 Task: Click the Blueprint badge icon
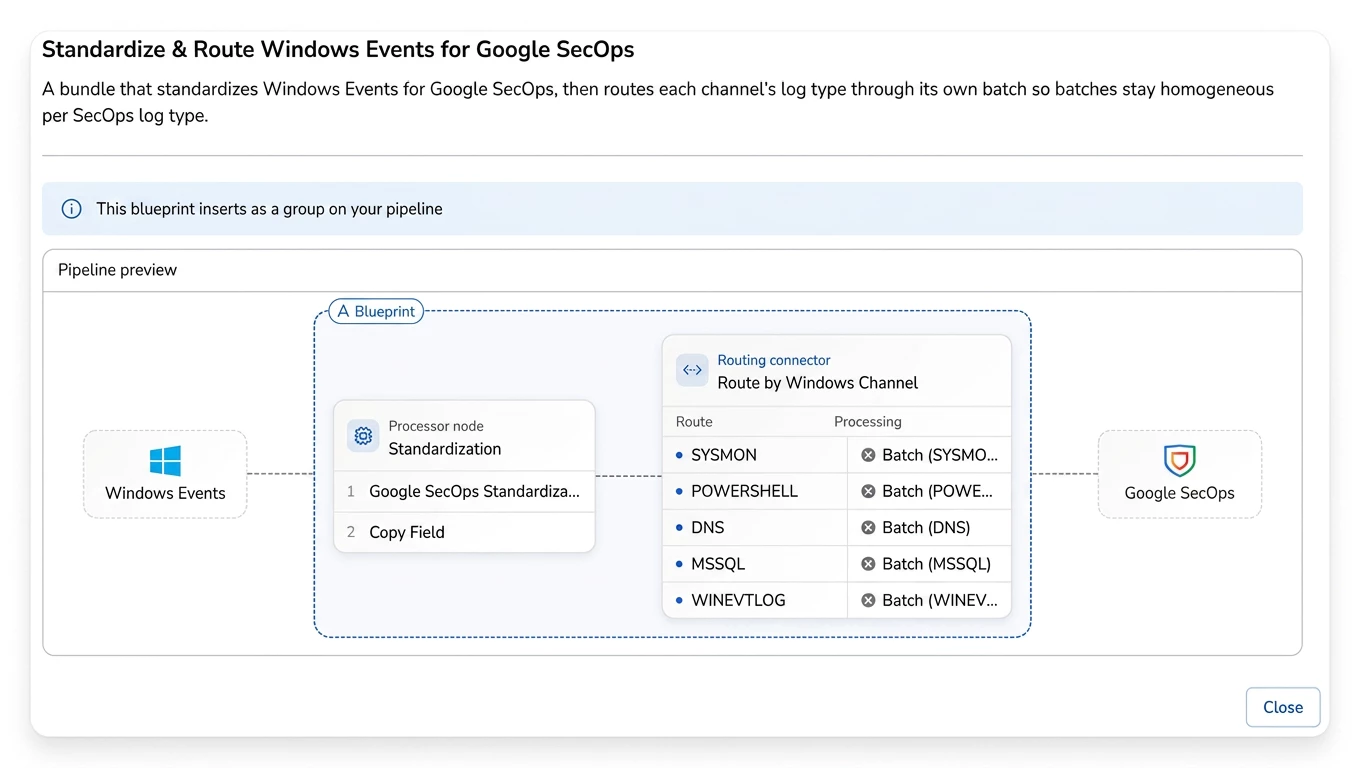click(343, 311)
